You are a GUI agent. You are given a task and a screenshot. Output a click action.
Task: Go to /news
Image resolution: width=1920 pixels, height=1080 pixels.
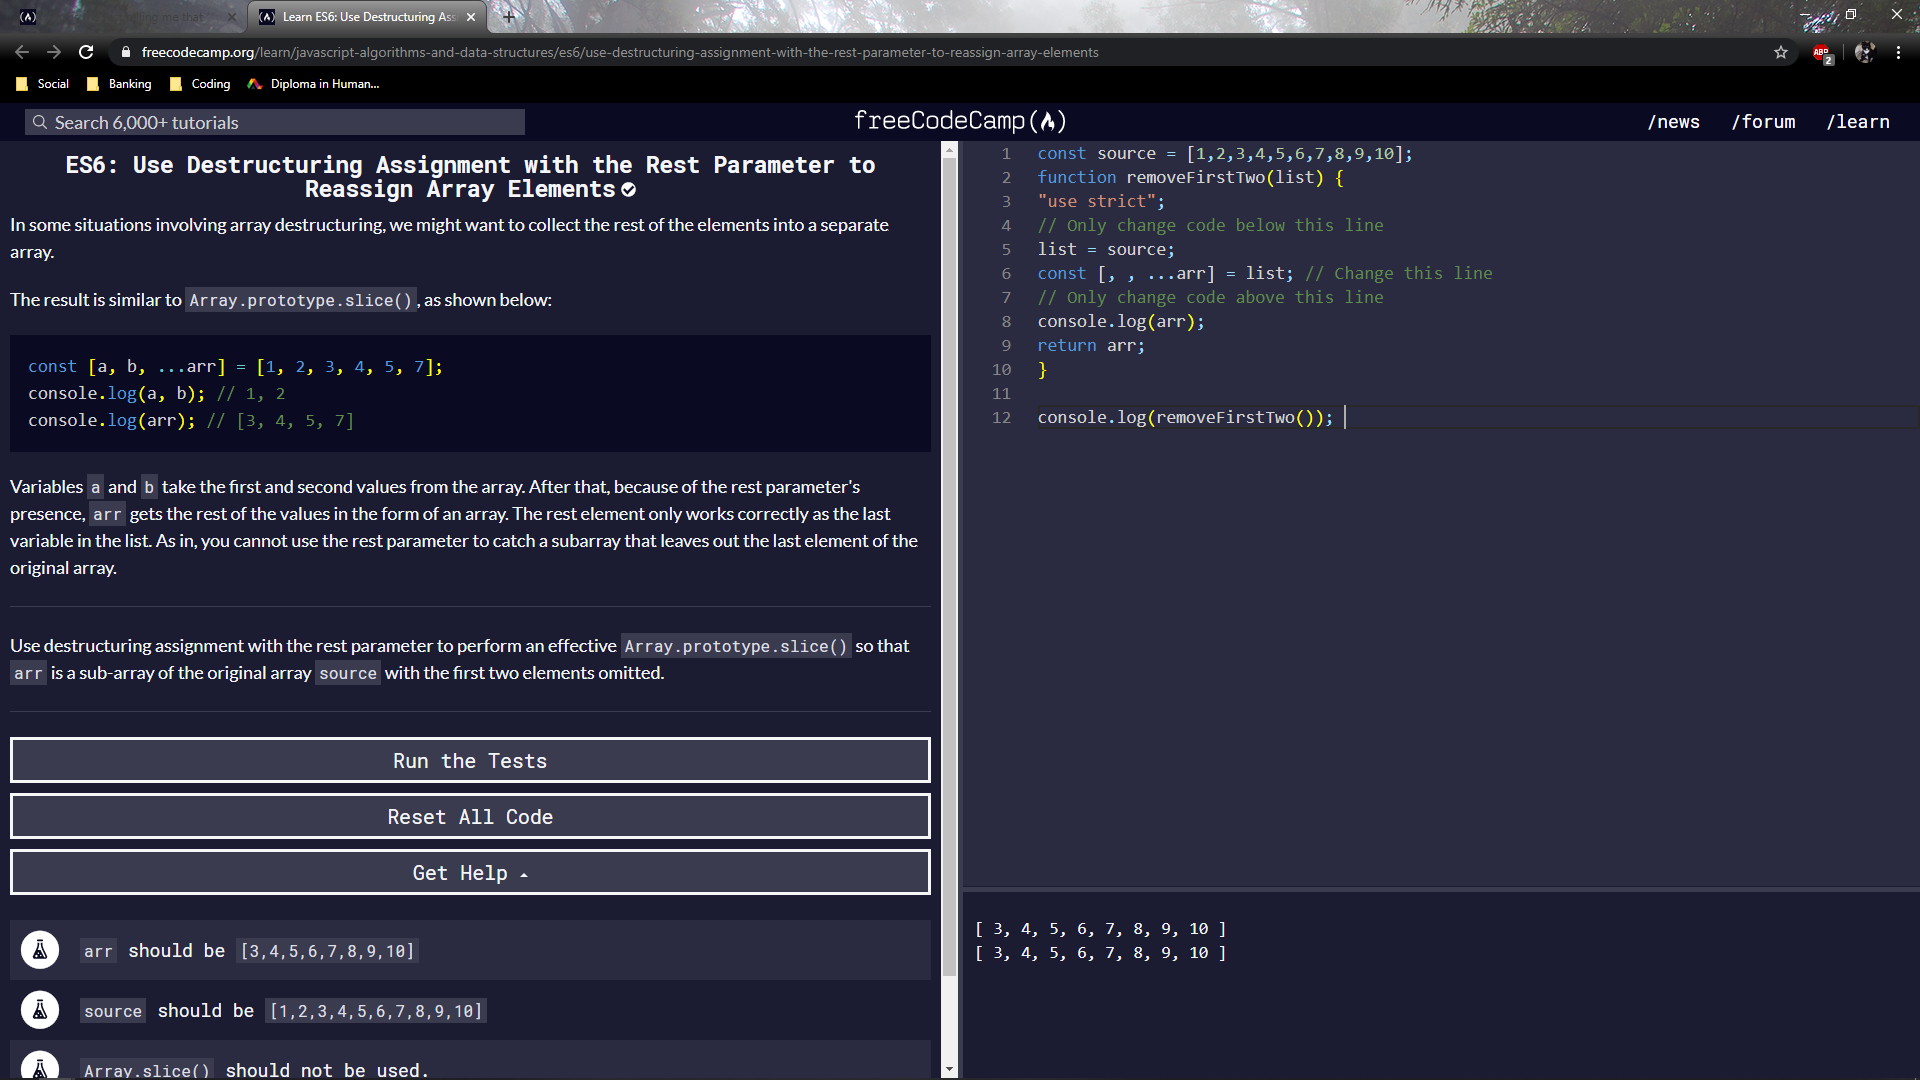1673,122
